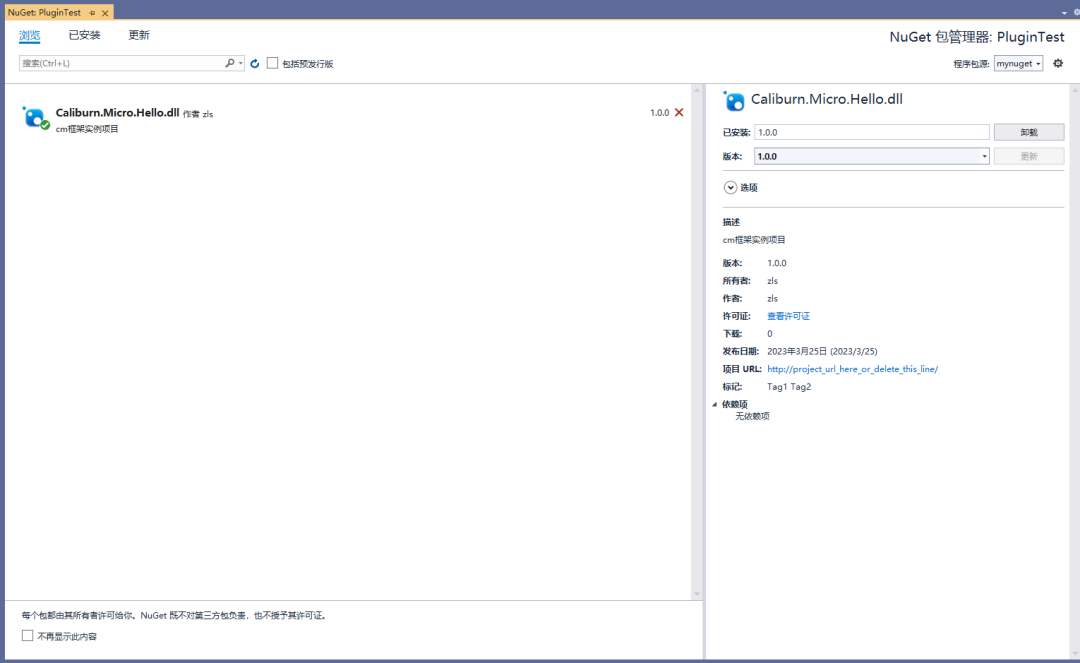Check 不再显示此内容 checkbox

pos(28,635)
